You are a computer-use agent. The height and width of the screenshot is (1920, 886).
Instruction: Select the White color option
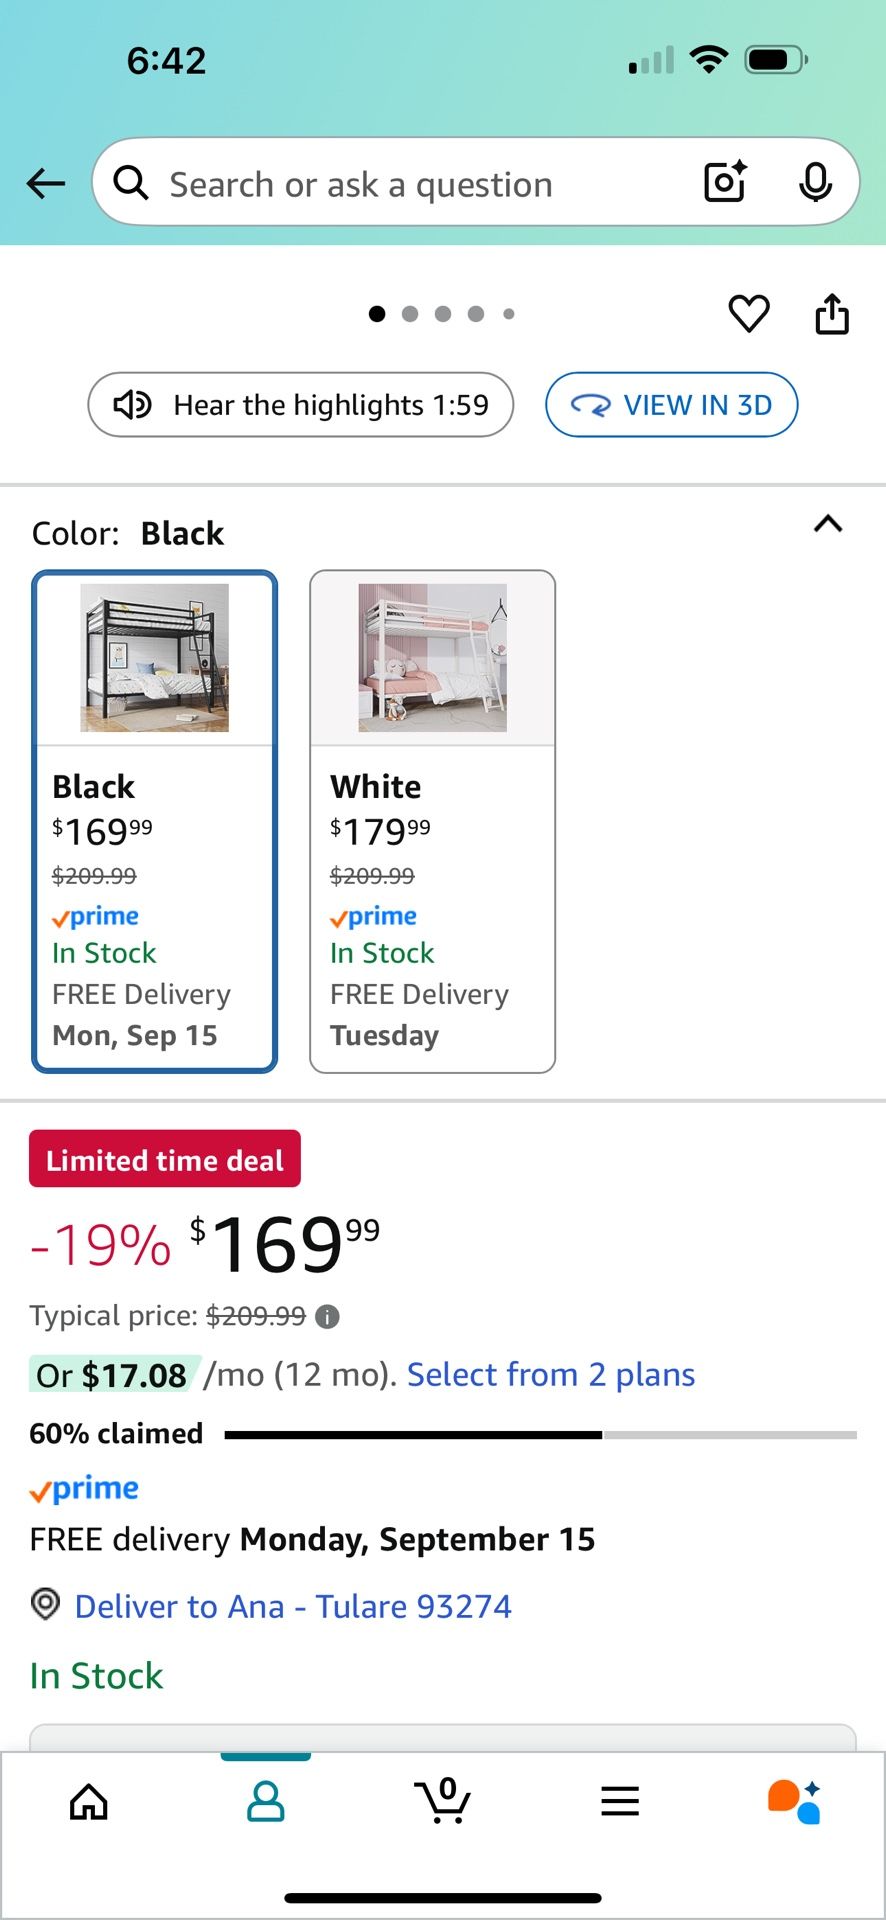click(432, 821)
